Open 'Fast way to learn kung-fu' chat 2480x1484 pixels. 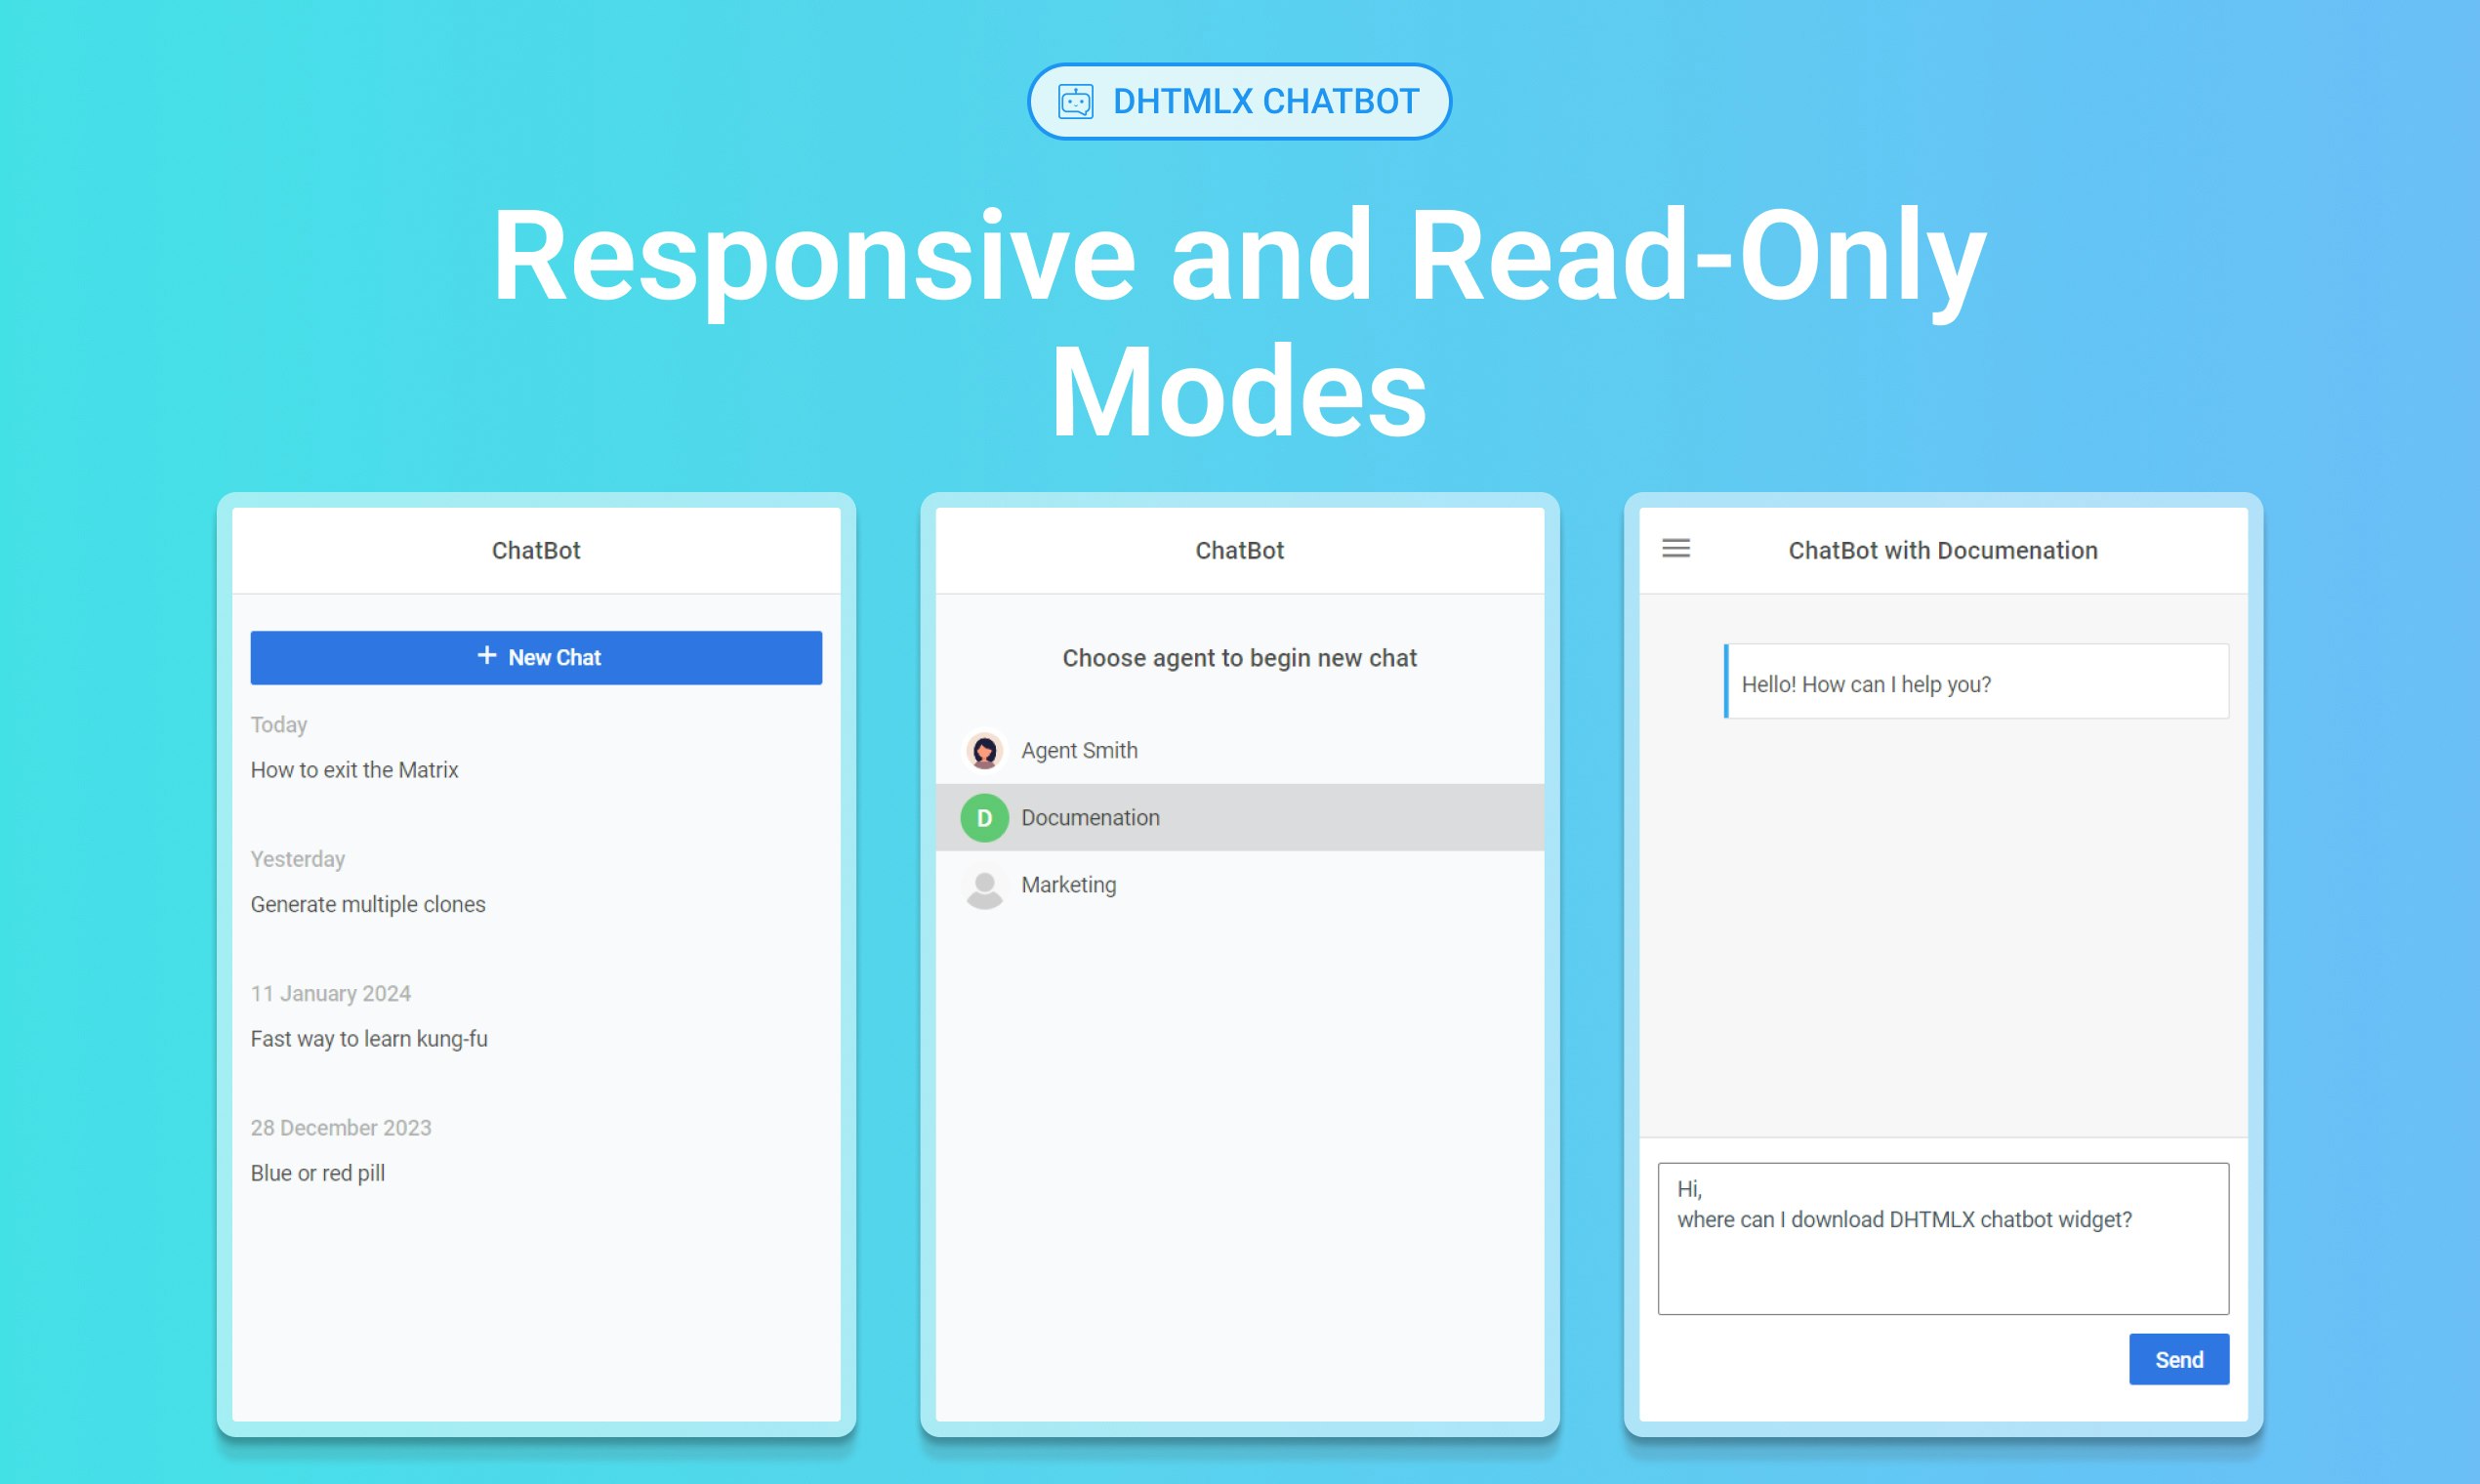click(369, 1038)
